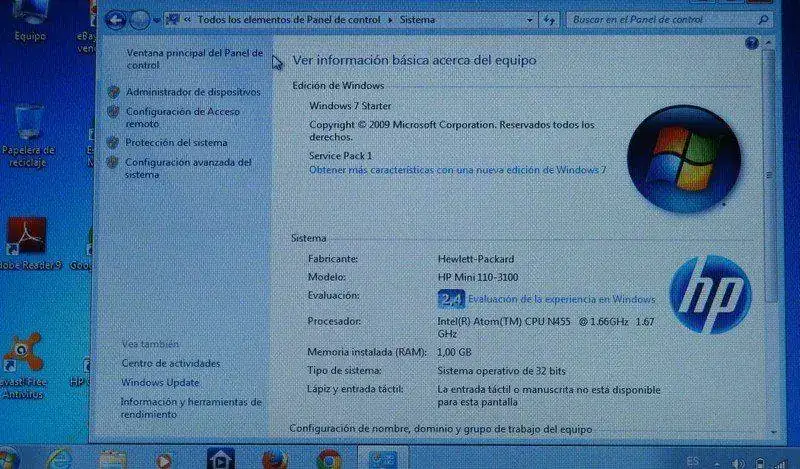Open Windows Media Player on the taskbar
The image size is (800, 469).
163,460
